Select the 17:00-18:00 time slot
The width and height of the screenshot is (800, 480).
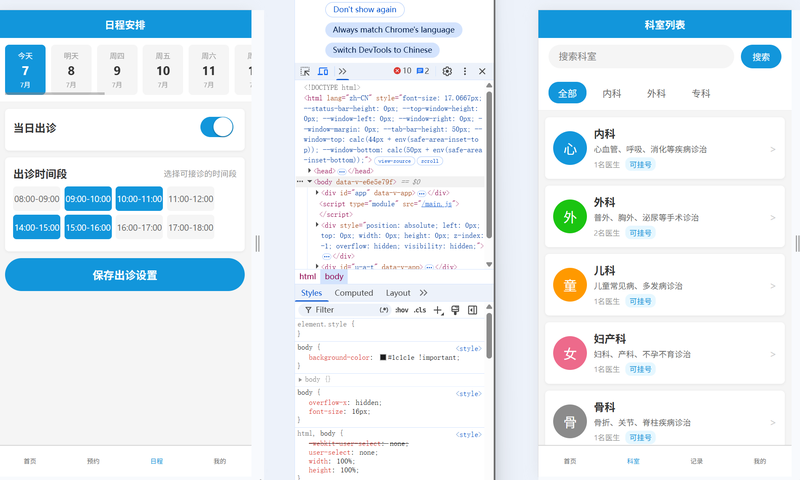pyautogui.click(x=191, y=228)
